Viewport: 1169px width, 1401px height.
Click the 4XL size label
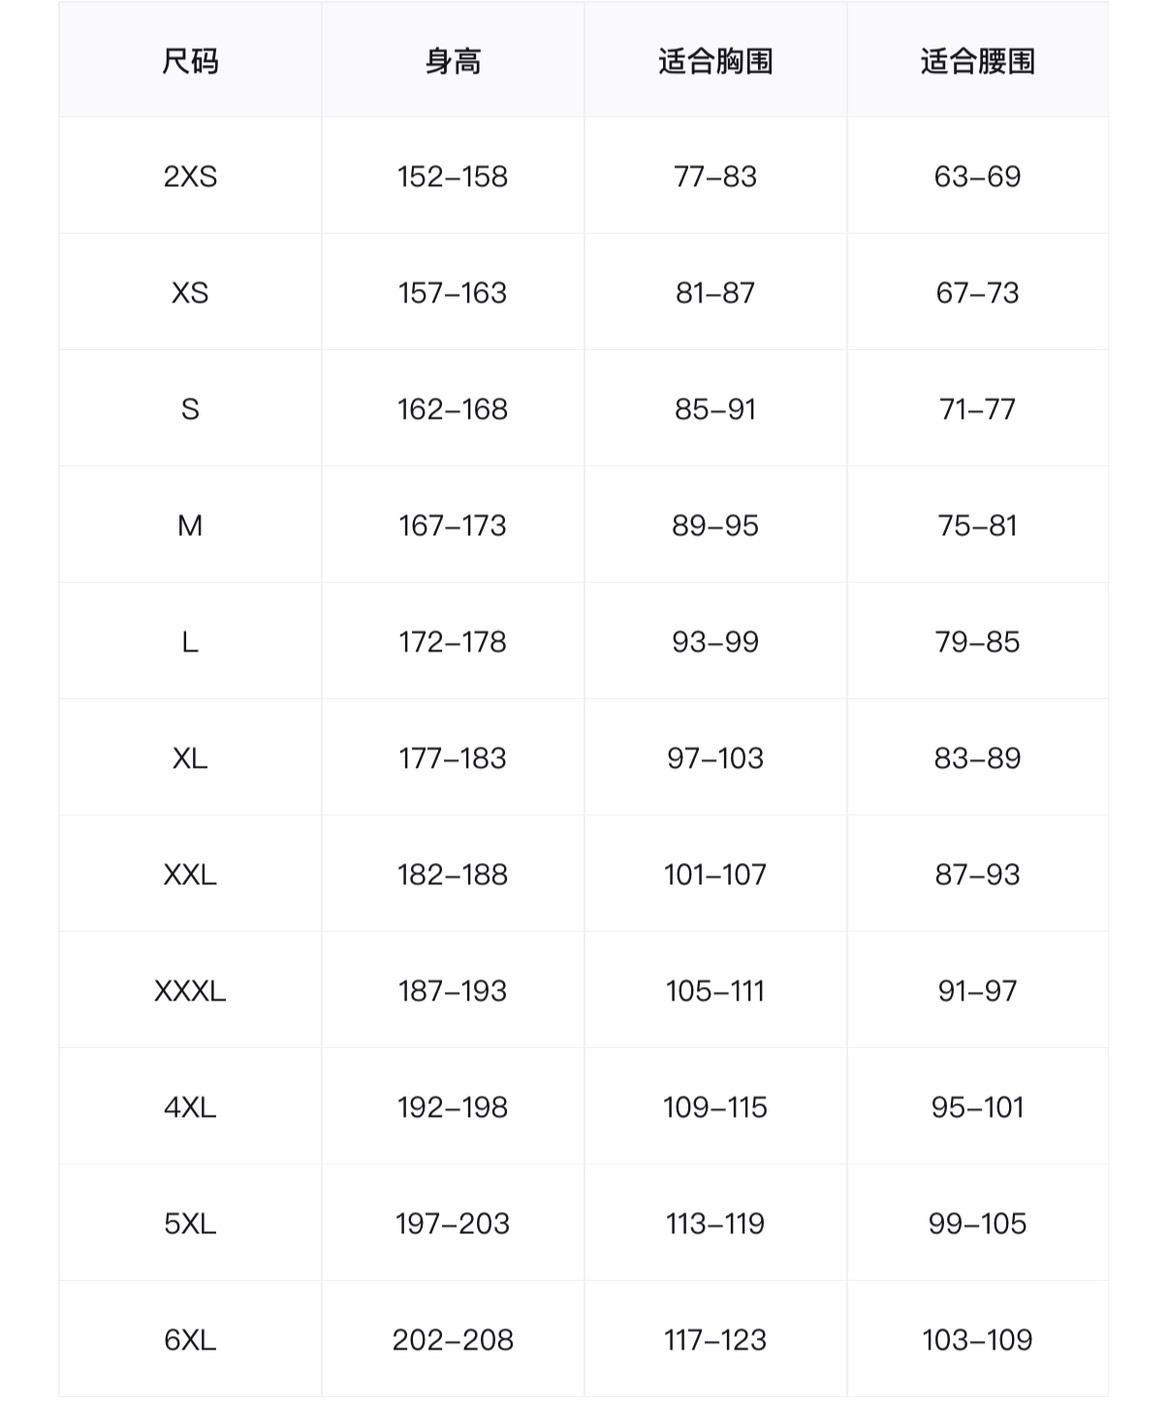(x=190, y=1108)
